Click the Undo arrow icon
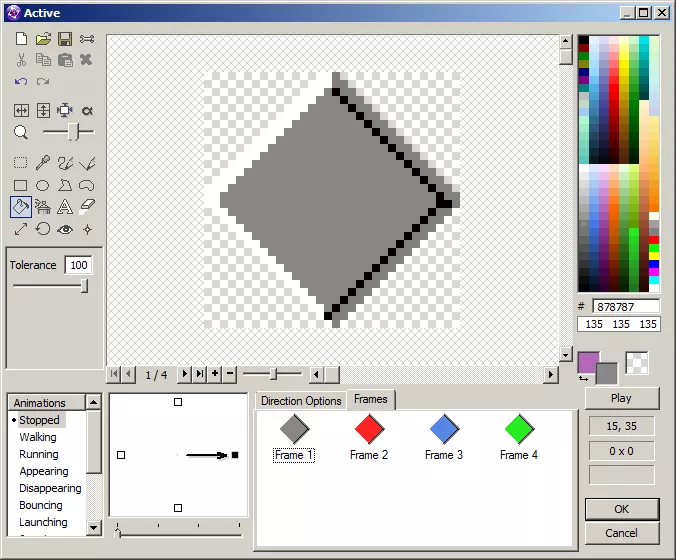This screenshot has width=676, height=560. 21,81
